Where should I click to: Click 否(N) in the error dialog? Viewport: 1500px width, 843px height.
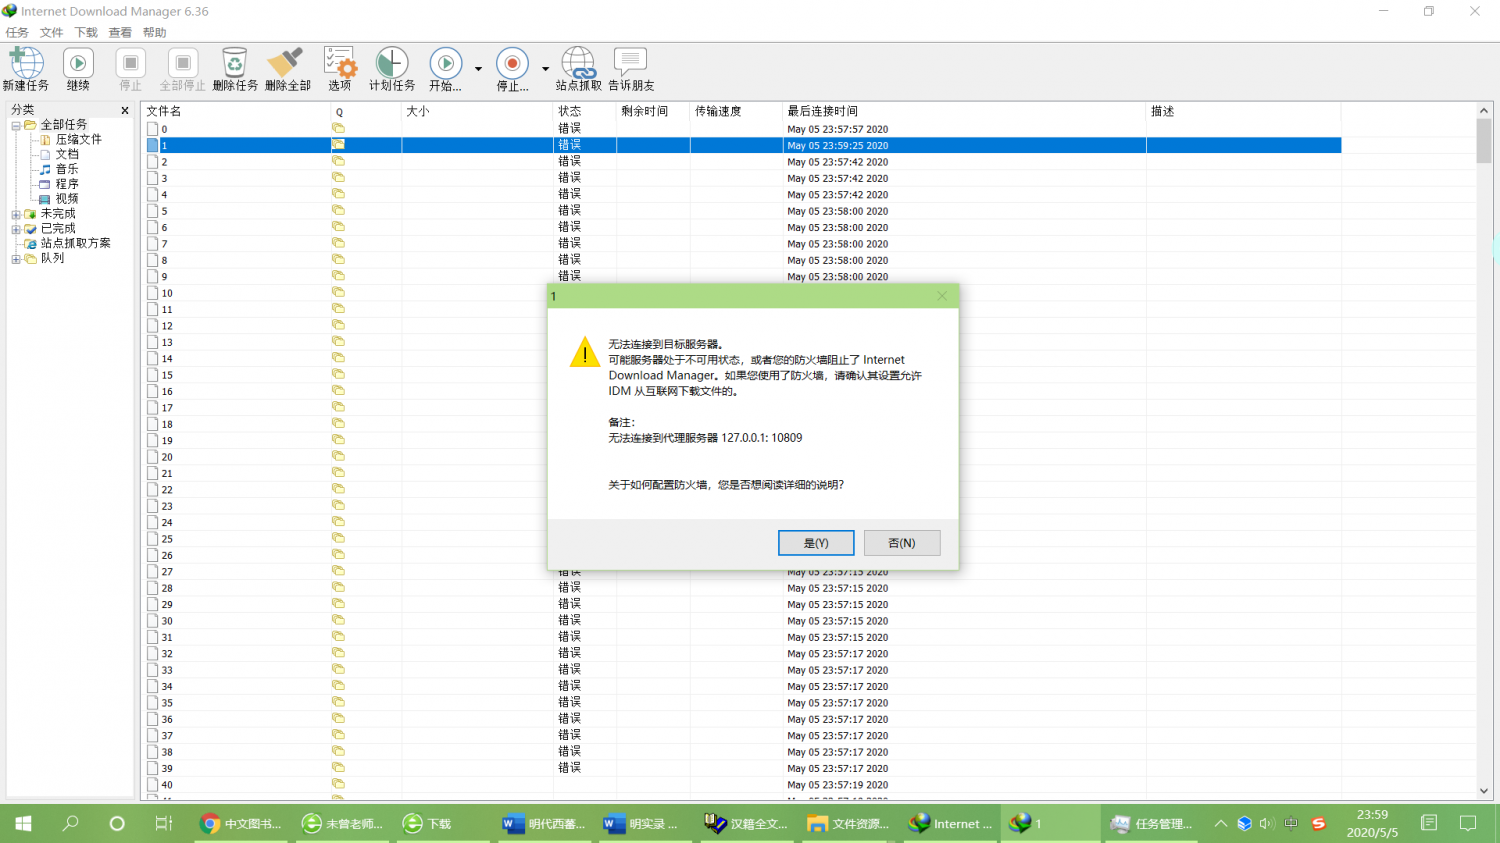tap(902, 543)
